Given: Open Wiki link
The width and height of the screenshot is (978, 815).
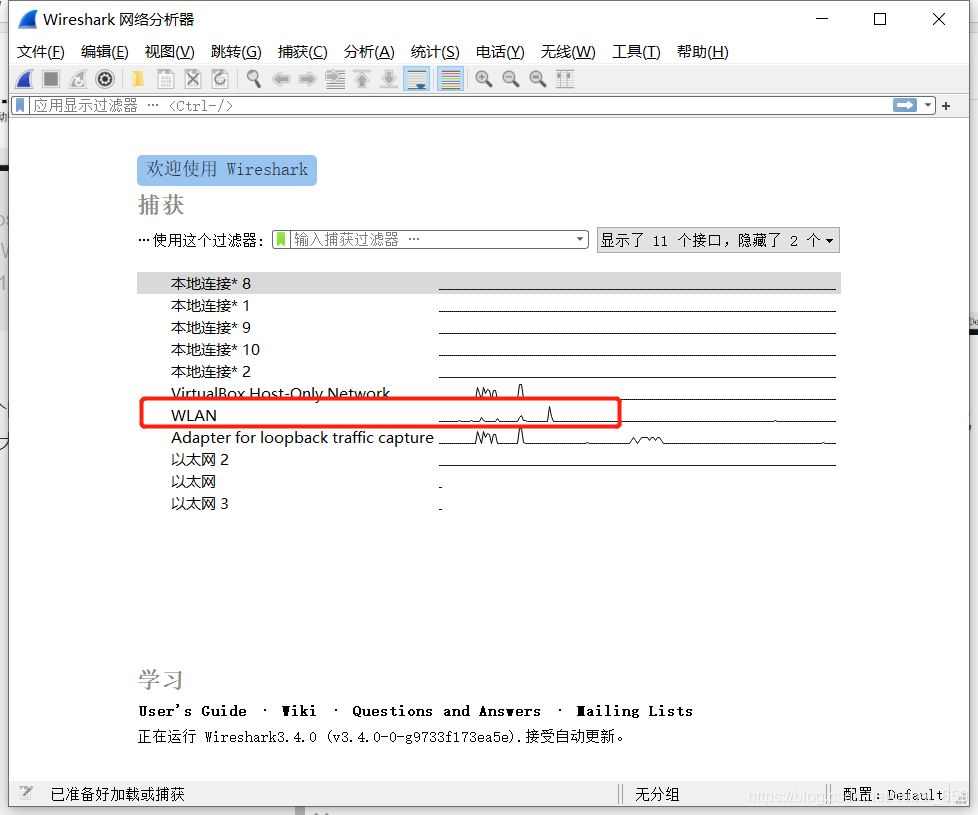Looking at the screenshot, I should click(x=299, y=711).
